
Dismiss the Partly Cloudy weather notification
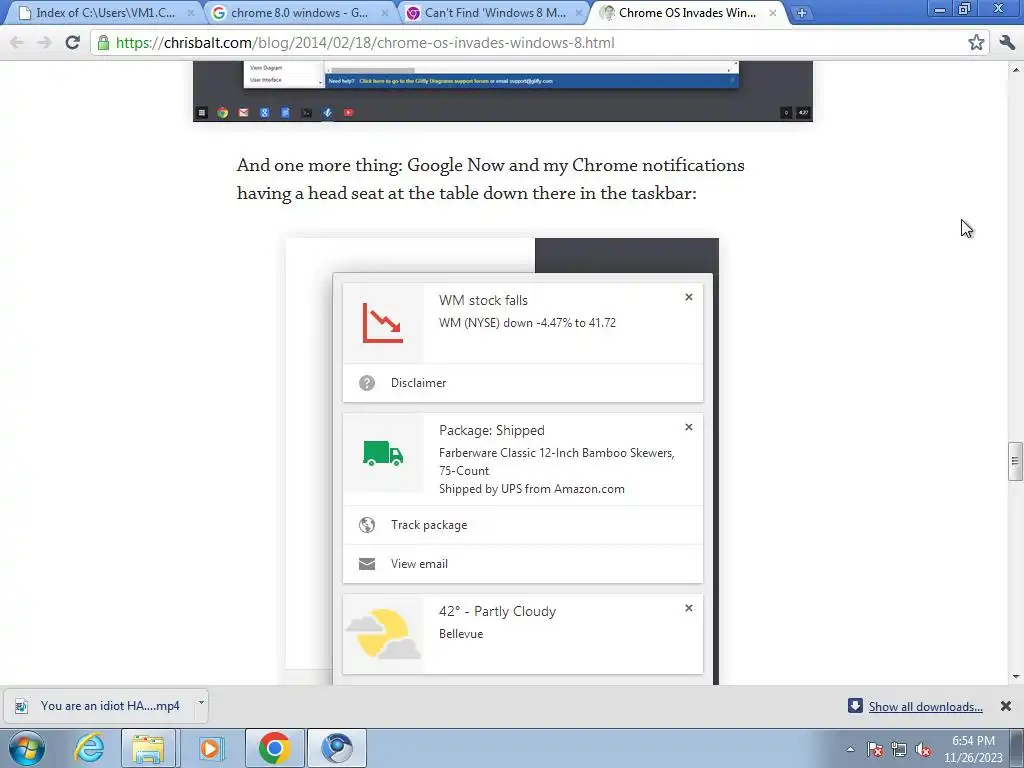click(x=688, y=608)
